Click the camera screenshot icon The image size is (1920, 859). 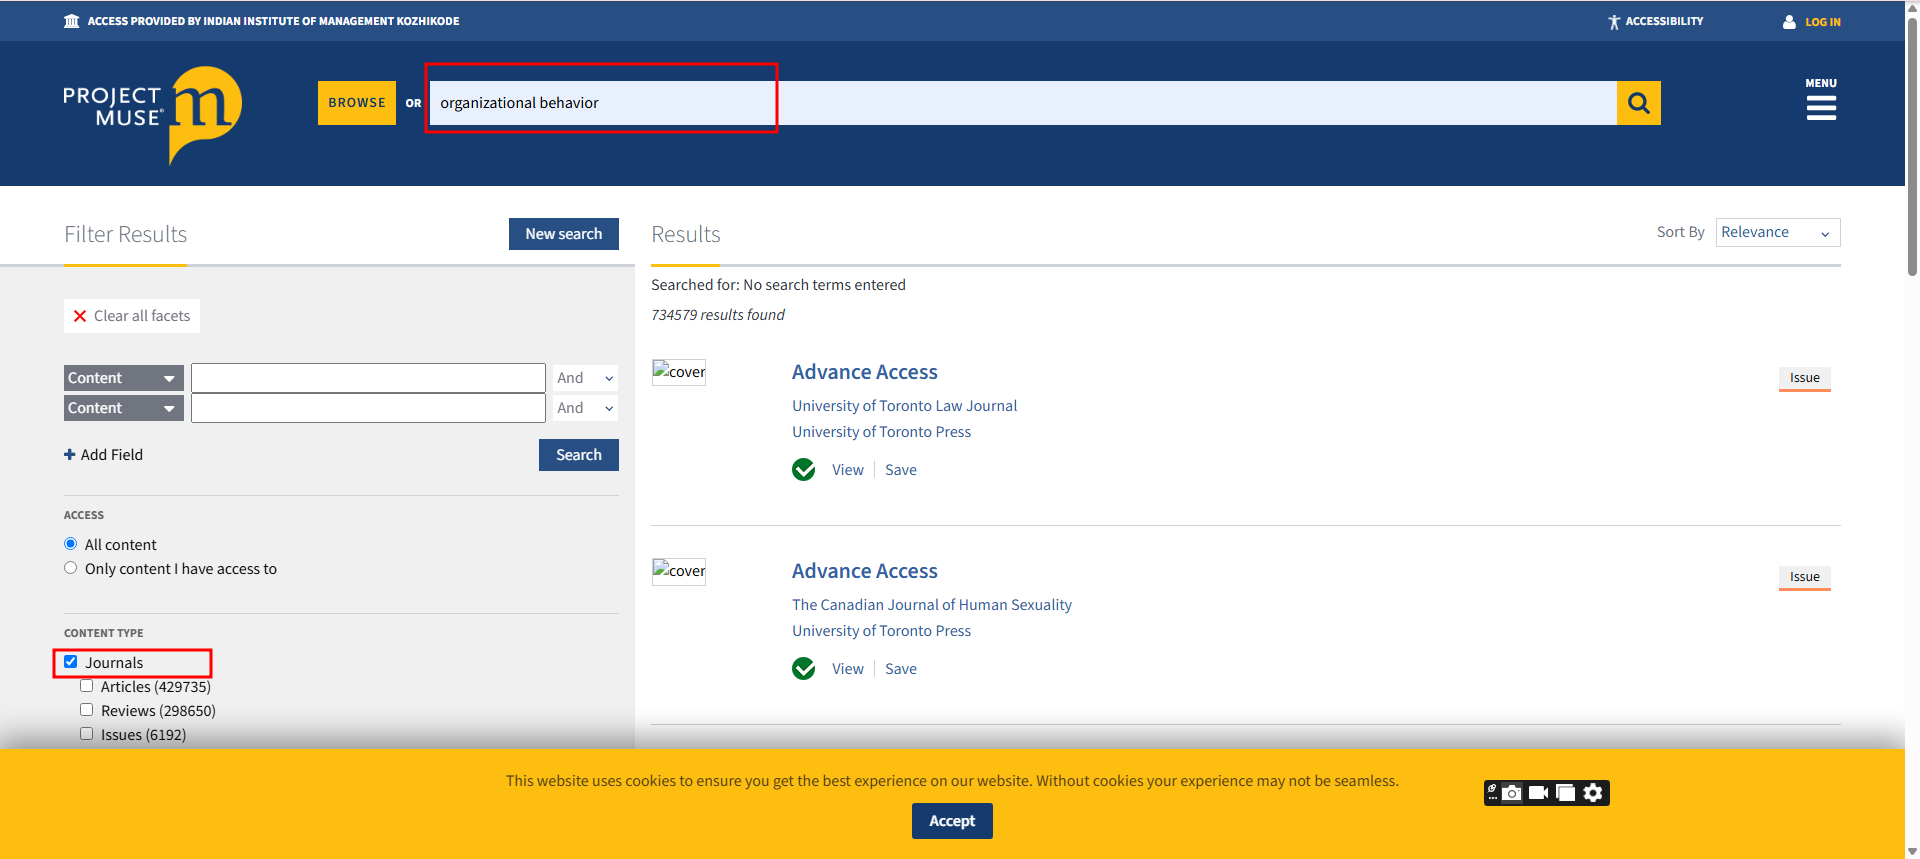[x=1512, y=793]
